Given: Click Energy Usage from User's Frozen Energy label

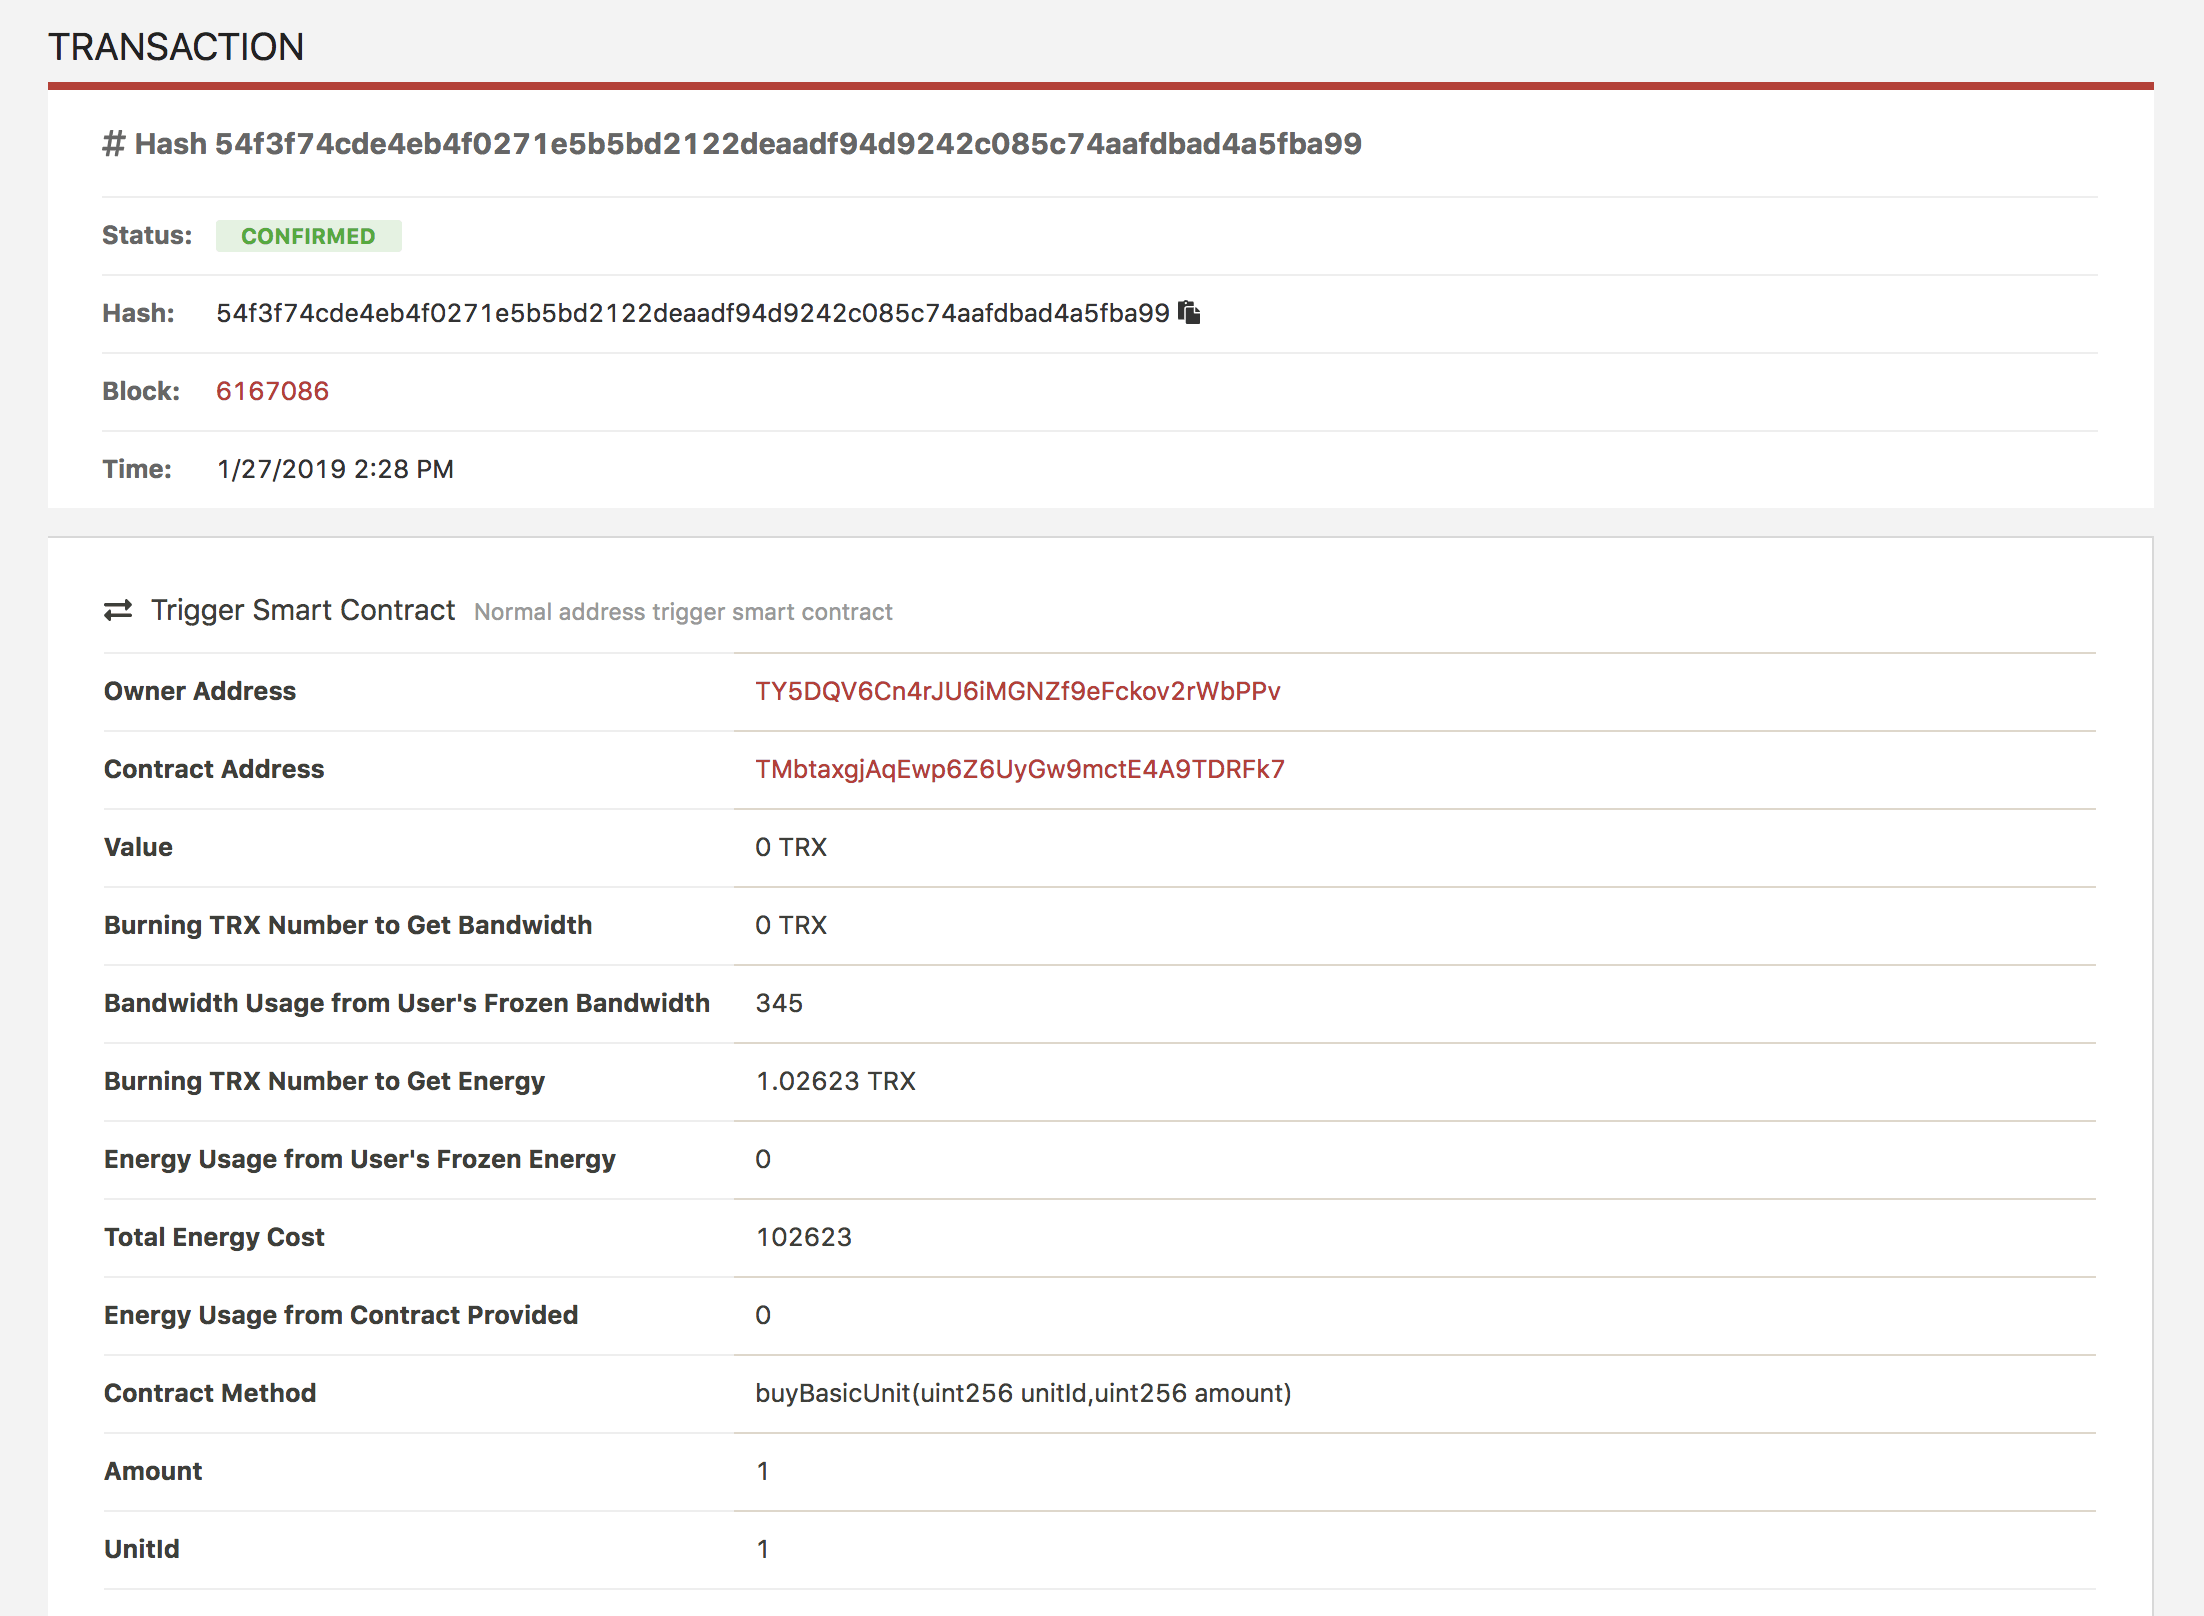Looking at the screenshot, I should [360, 1159].
